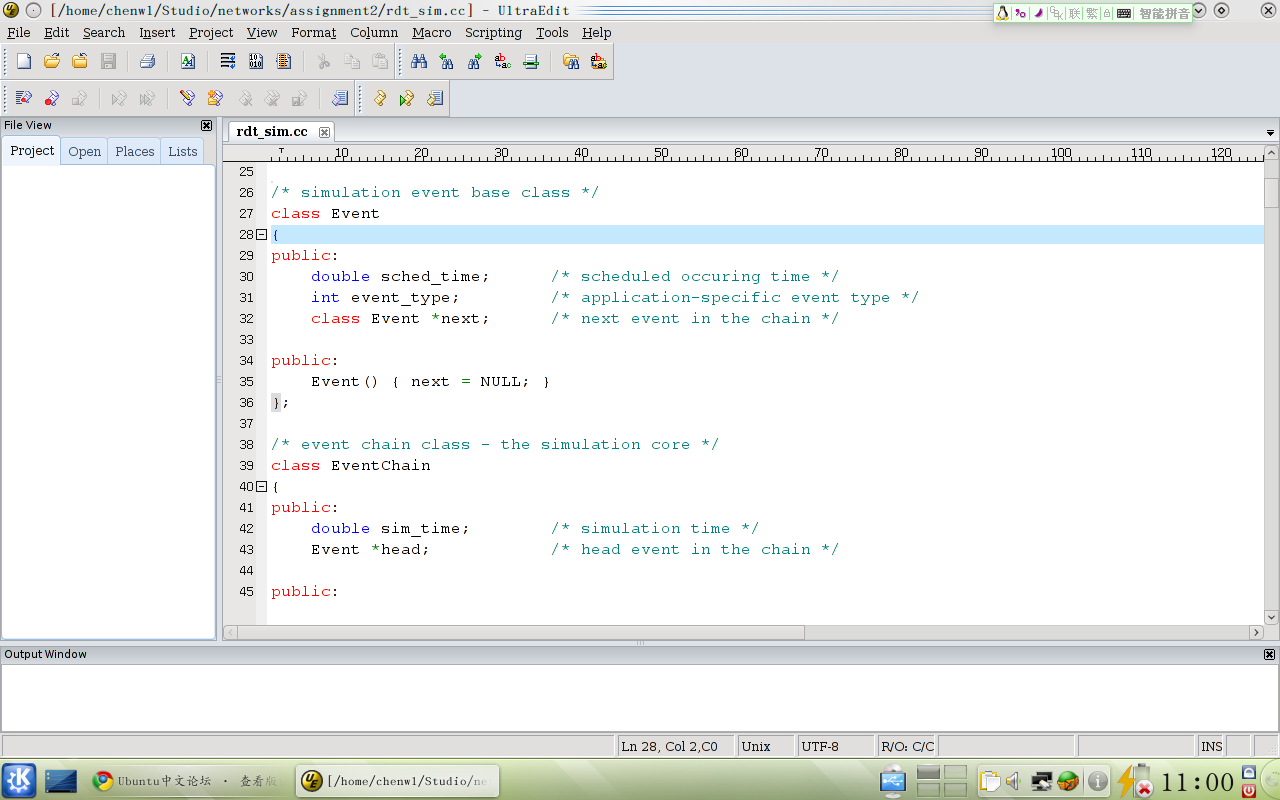Switch to the Open tab in File View
1280x800 pixels.
pyautogui.click(x=84, y=152)
